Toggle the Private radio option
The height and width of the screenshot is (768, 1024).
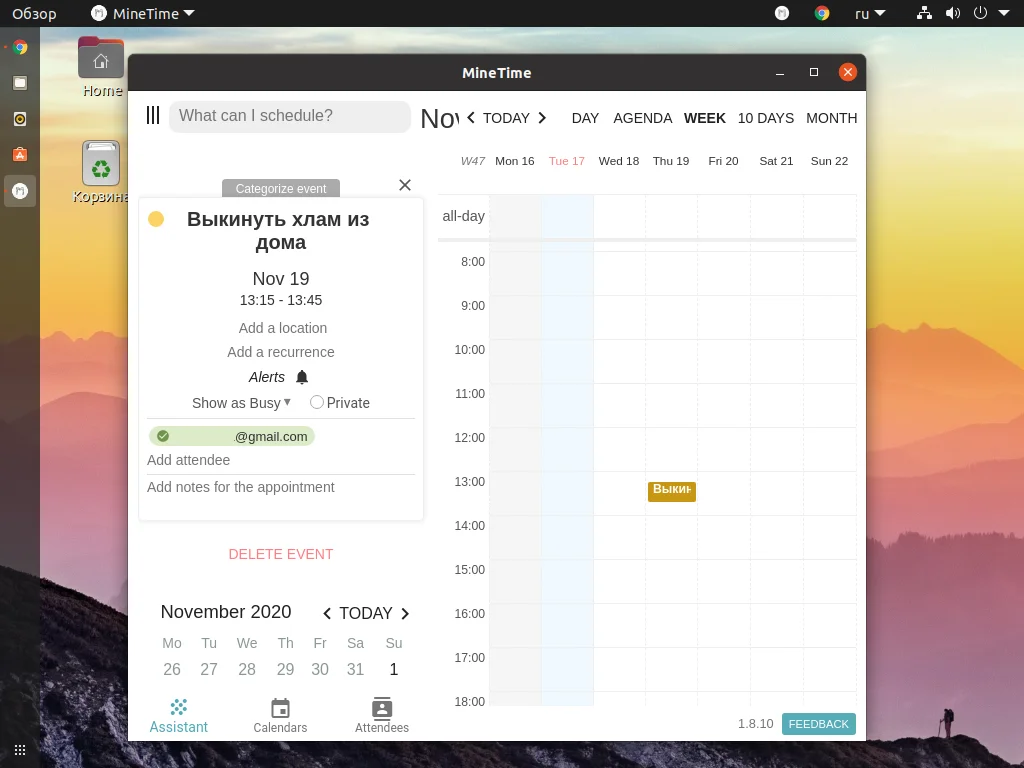(x=317, y=402)
